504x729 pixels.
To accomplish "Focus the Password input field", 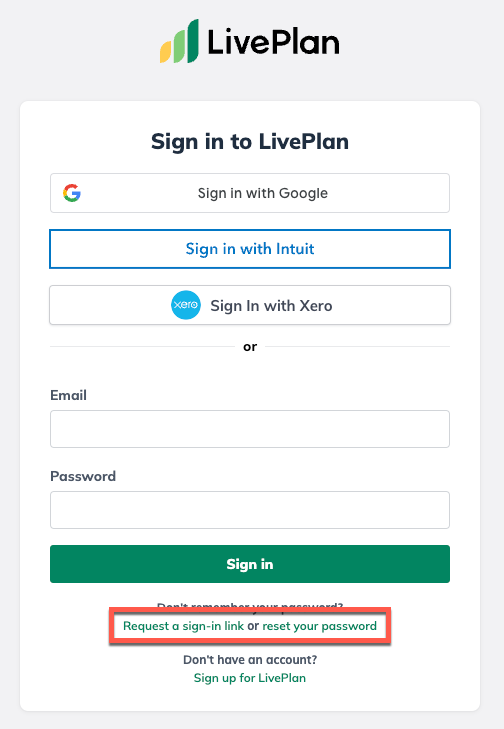I will tap(250, 510).
